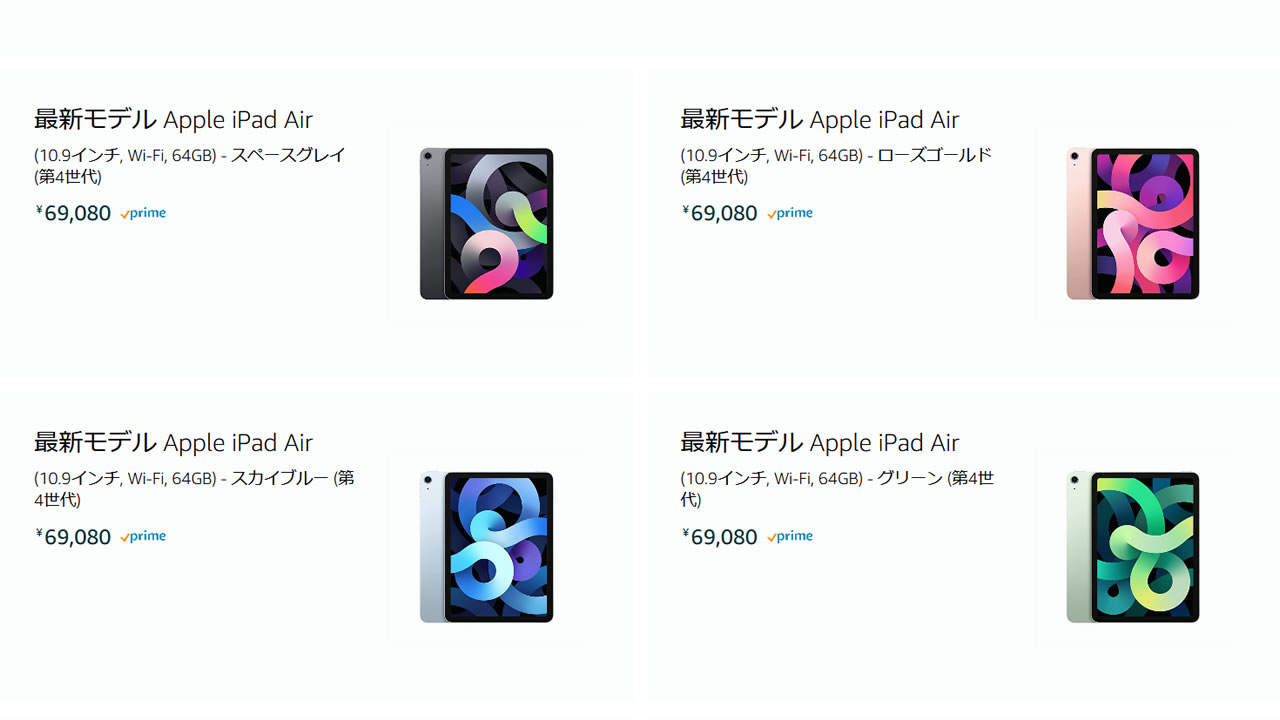Open title of Sky Blue iPad Air listing
The height and width of the screenshot is (720, 1280).
(x=174, y=443)
